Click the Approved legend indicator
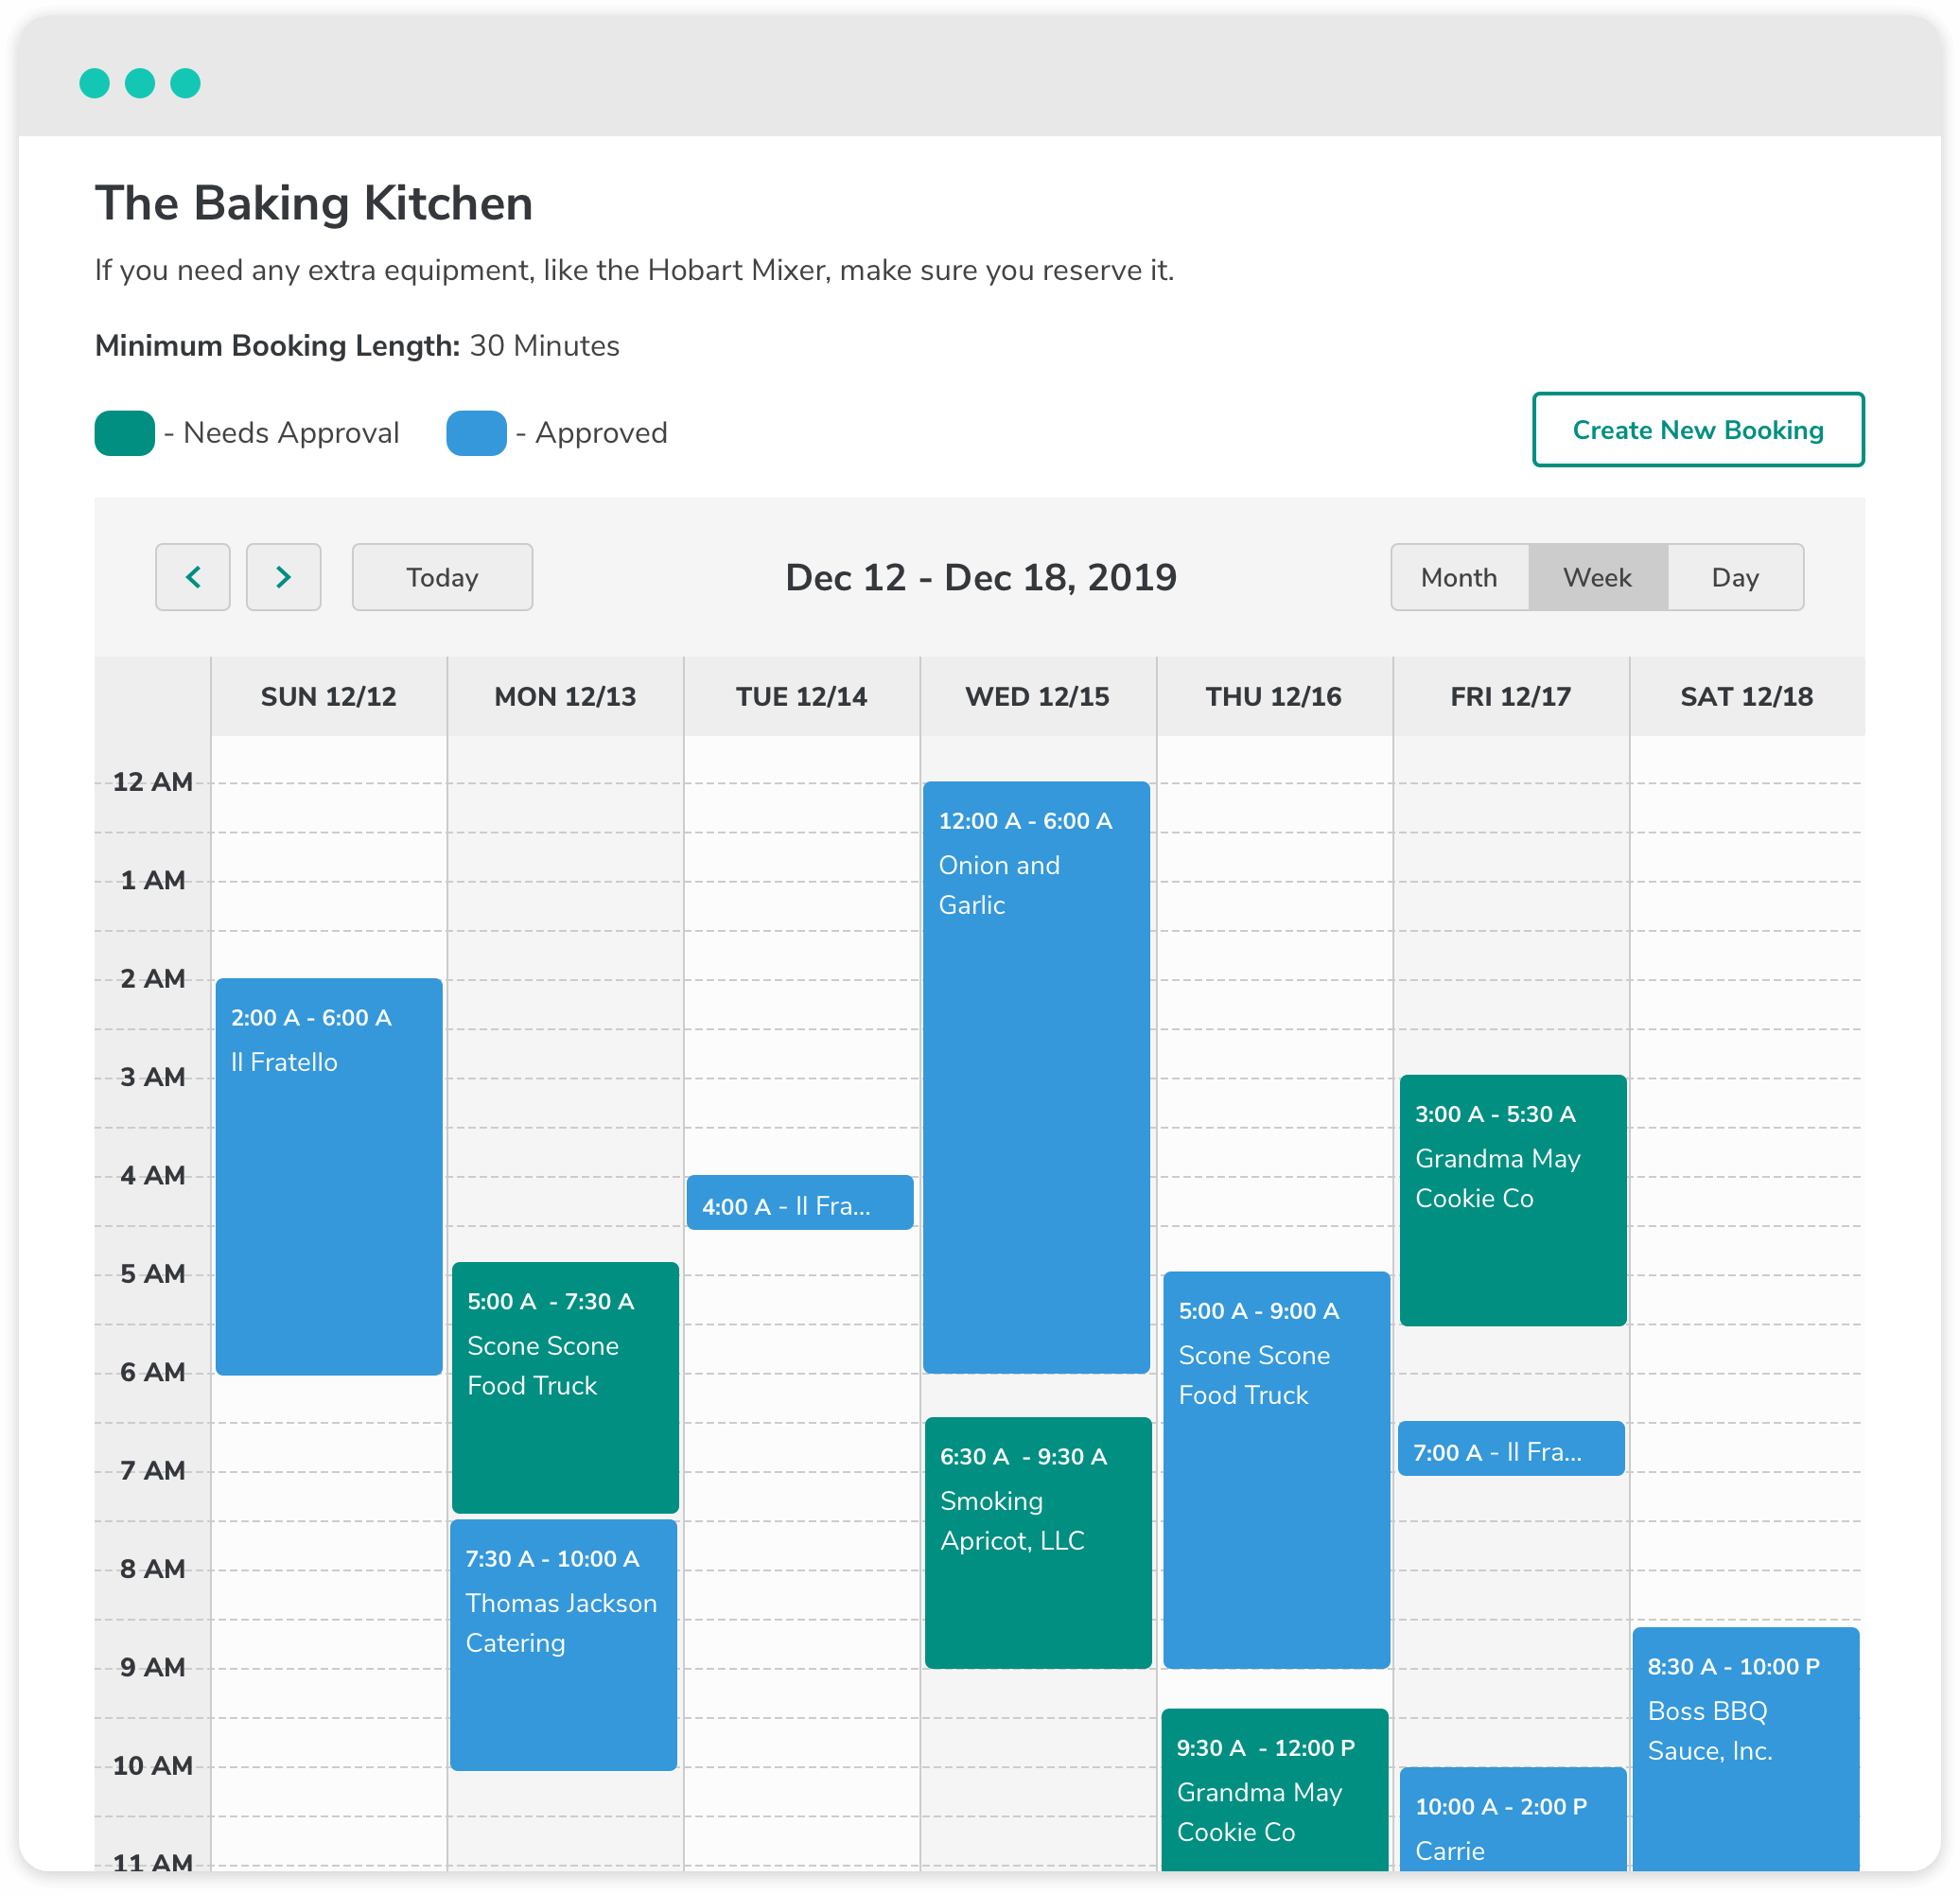Viewport: 1960px width, 1894px height. pos(473,432)
